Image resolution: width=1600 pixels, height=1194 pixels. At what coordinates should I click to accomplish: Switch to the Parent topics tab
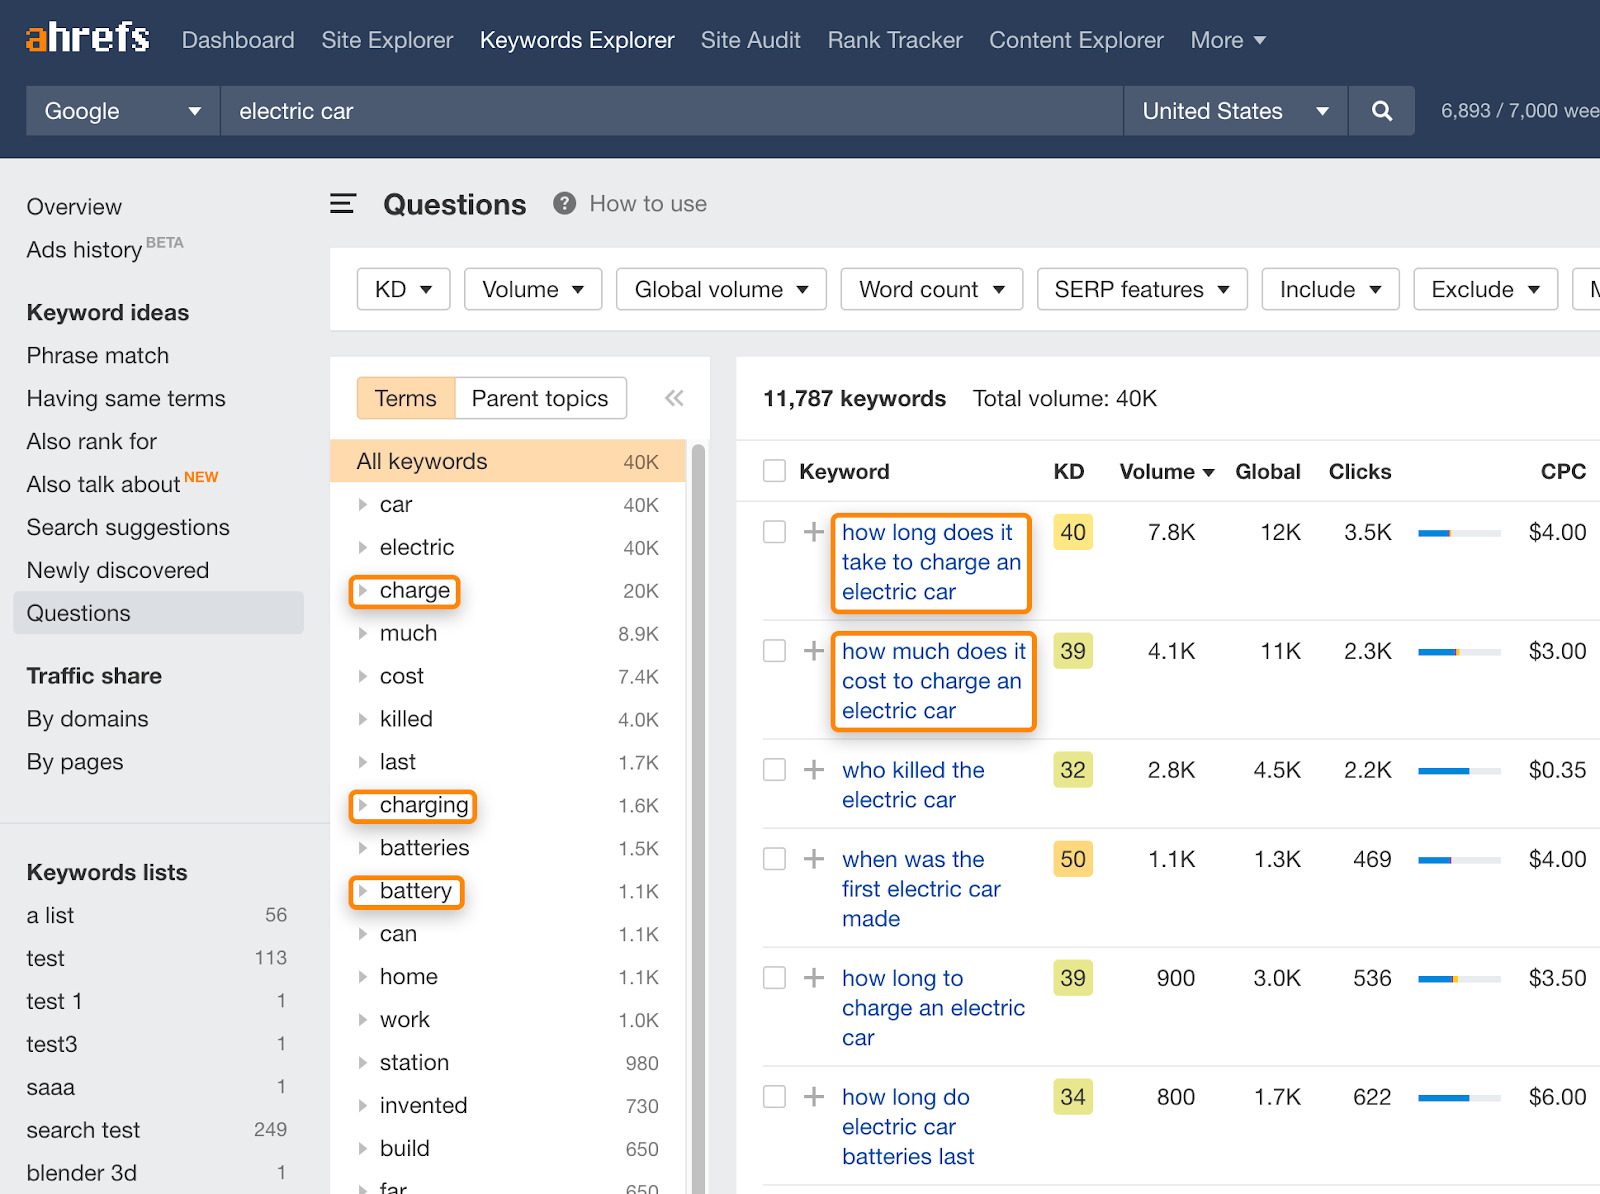pyautogui.click(x=540, y=398)
